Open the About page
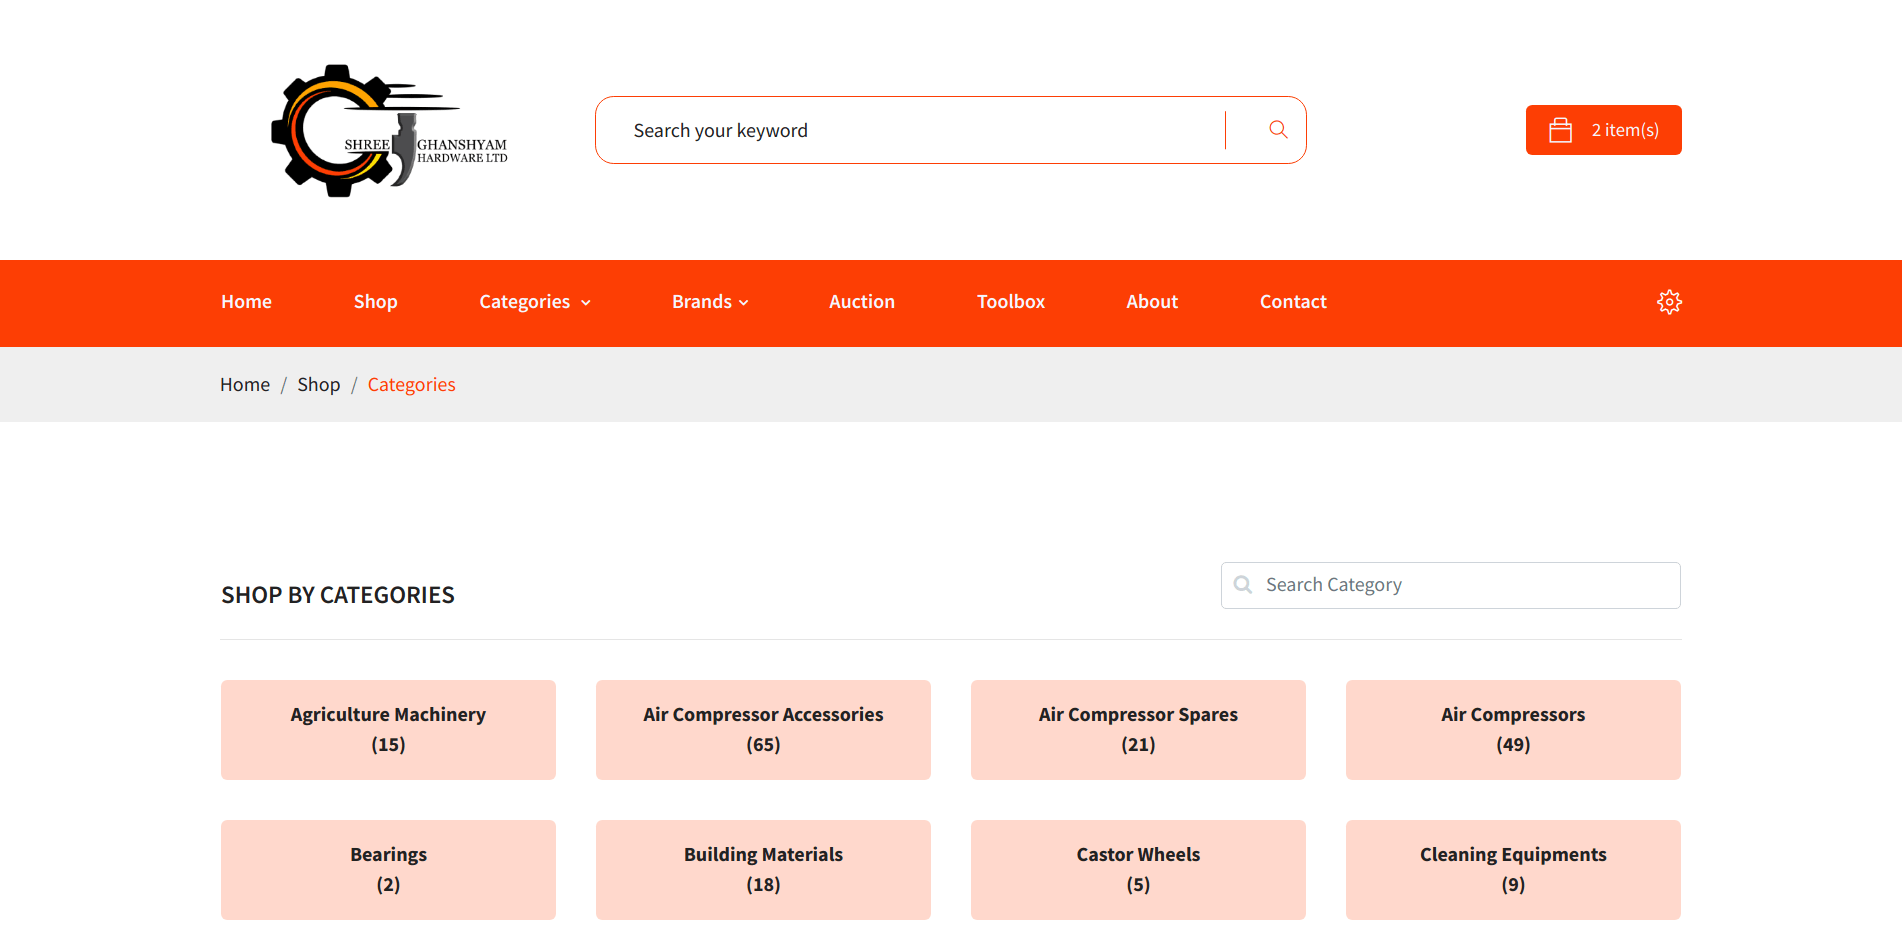 1151,301
